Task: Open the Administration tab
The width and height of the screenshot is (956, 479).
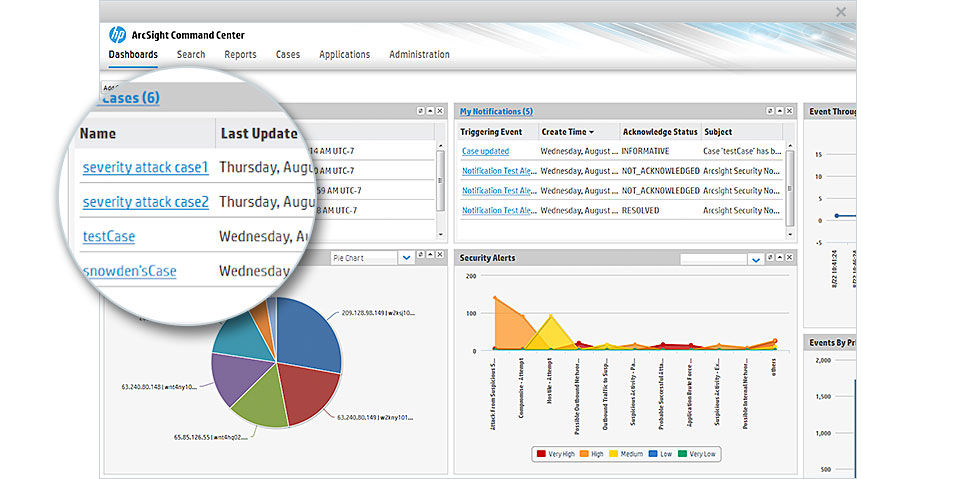Action: pos(419,55)
